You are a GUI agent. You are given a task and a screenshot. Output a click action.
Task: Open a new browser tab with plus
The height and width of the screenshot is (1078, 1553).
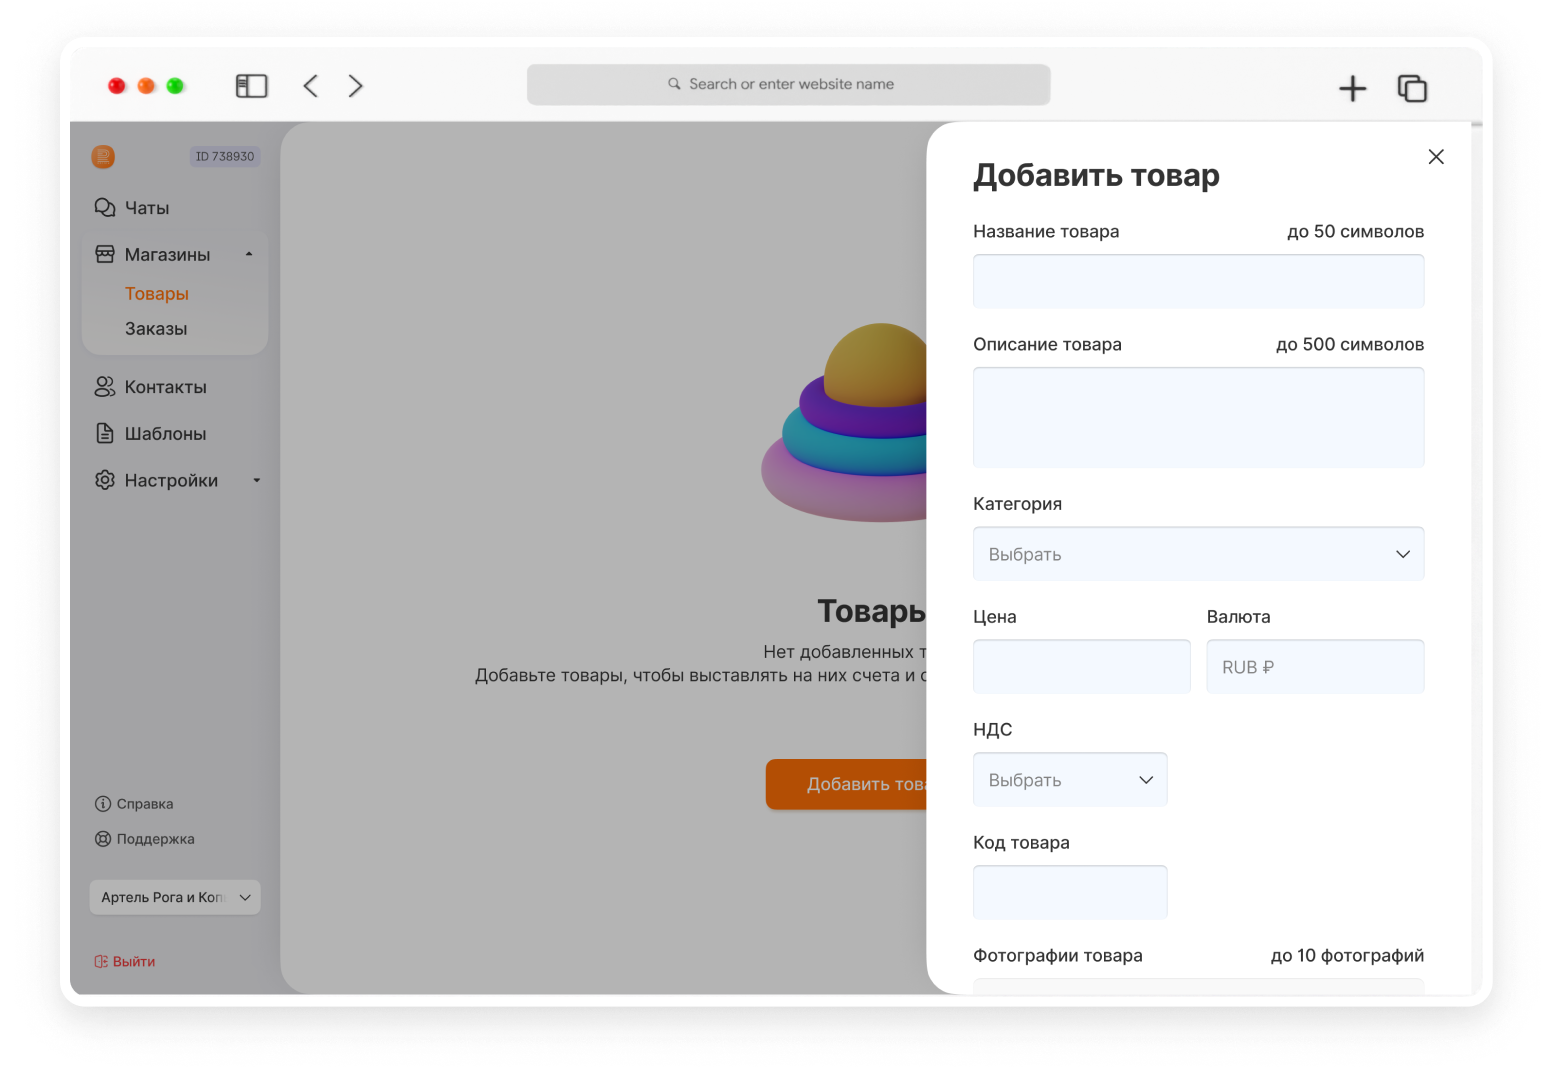pos(1352,88)
